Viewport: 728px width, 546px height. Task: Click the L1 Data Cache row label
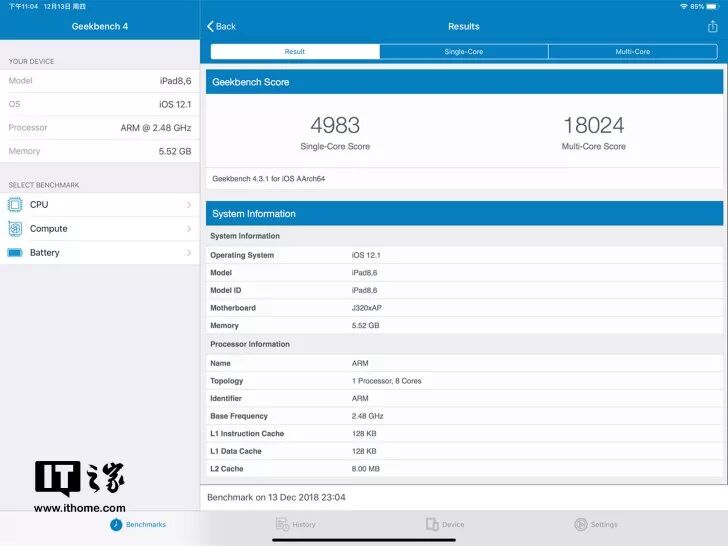[x=236, y=451]
